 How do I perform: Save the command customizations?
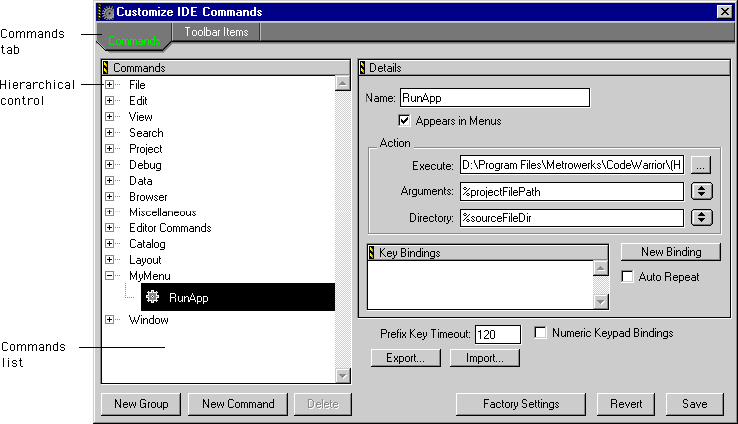pos(695,404)
